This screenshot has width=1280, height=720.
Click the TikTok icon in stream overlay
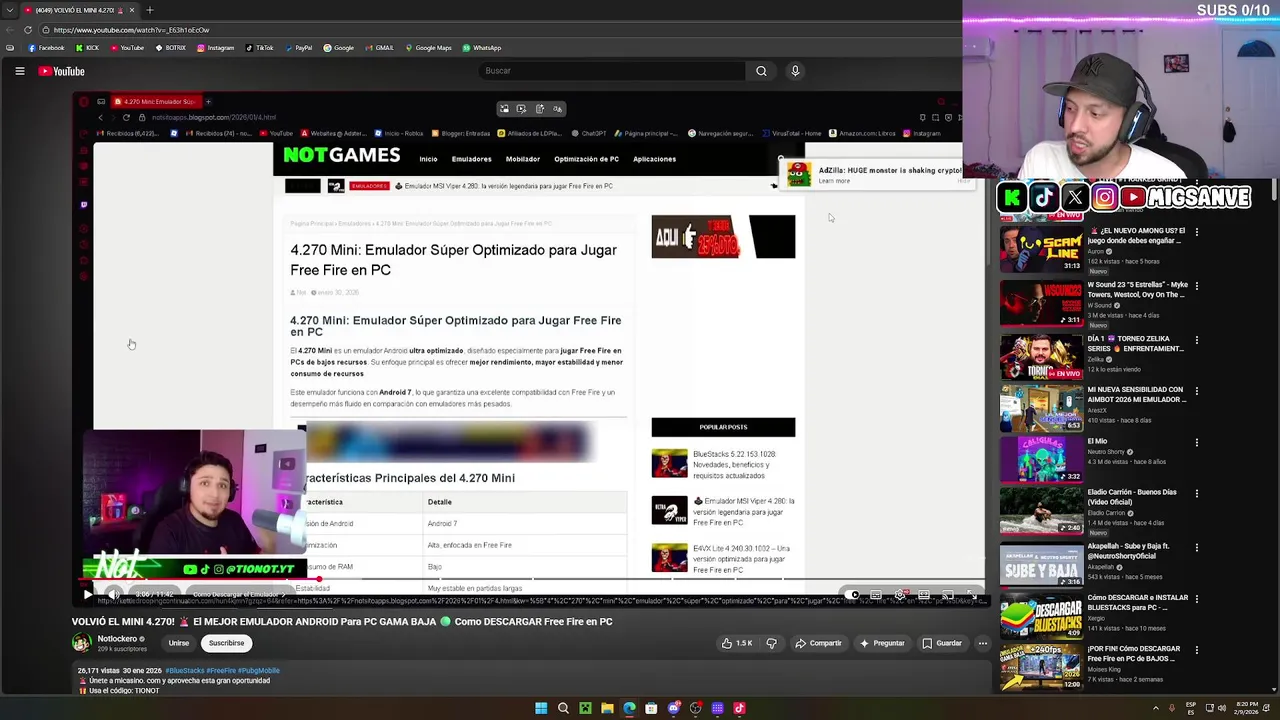point(1044,198)
